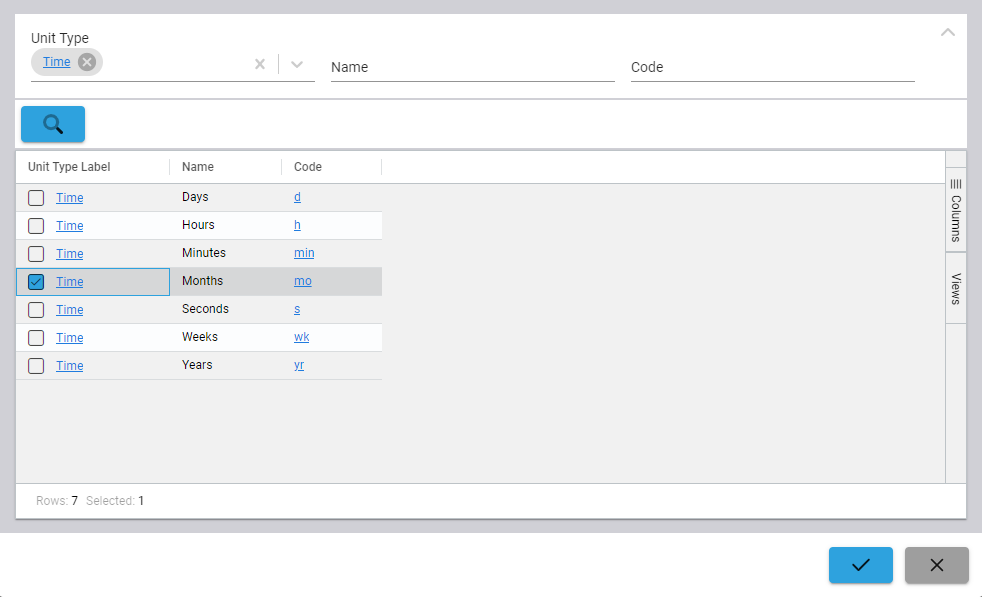Screen dimensions: 982x597
Task: Click the 'd' code link
Action: click(x=297, y=197)
